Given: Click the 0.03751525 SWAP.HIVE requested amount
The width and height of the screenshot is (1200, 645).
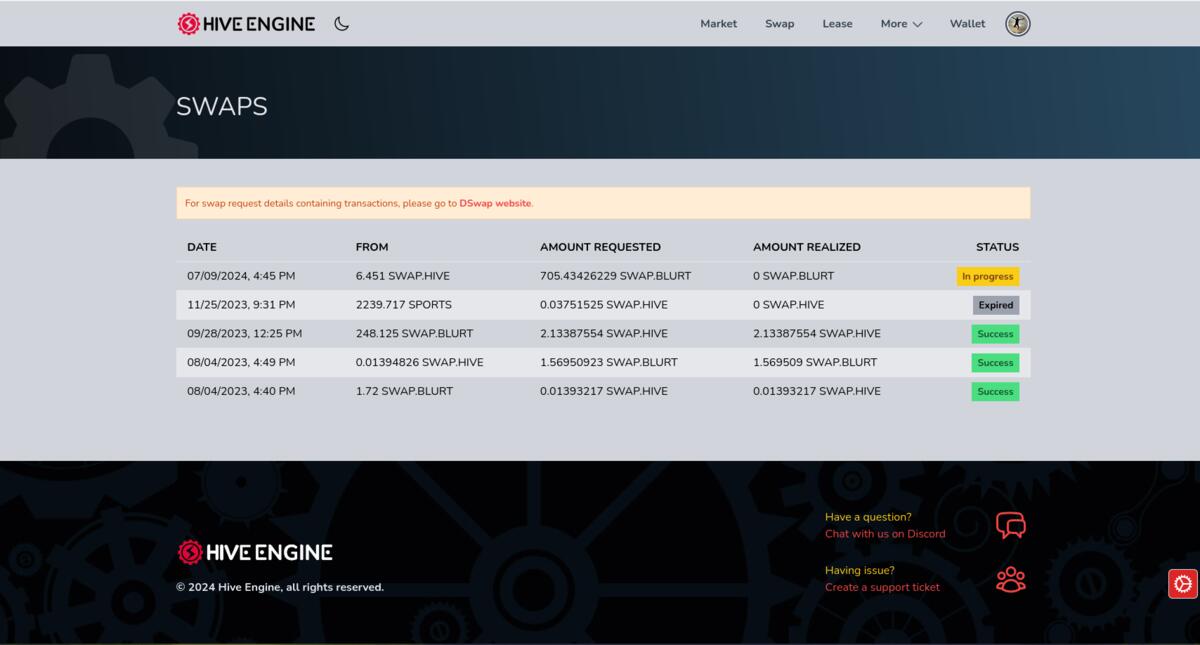Looking at the screenshot, I should coord(604,305).
